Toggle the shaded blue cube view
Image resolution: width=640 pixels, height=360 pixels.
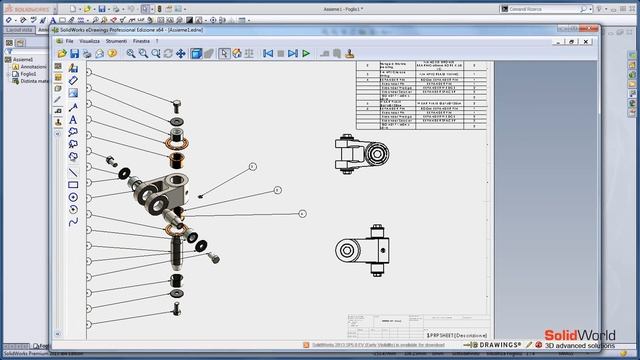(x=196, y=53)
